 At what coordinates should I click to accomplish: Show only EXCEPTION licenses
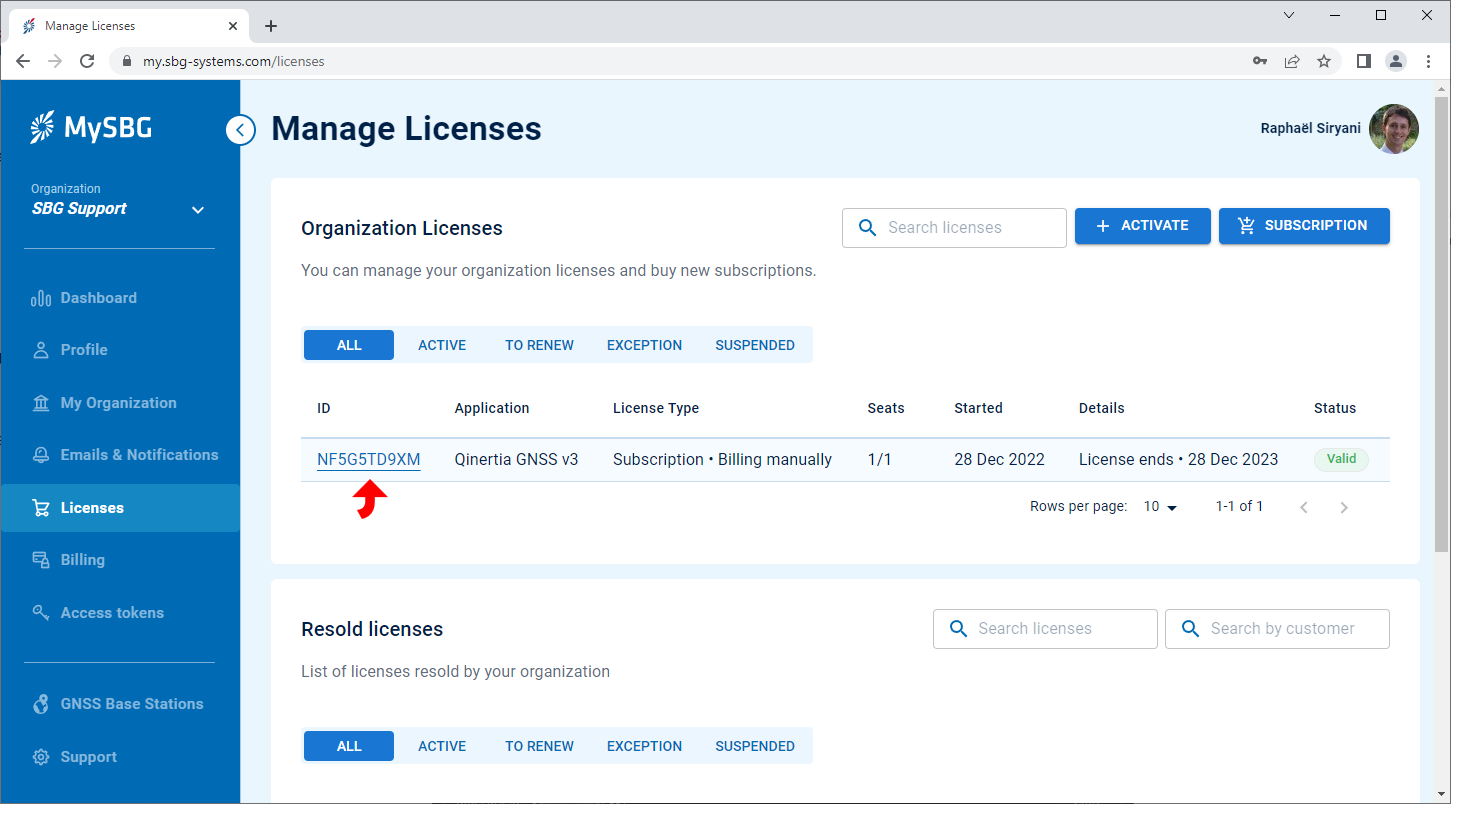point(644,344)
